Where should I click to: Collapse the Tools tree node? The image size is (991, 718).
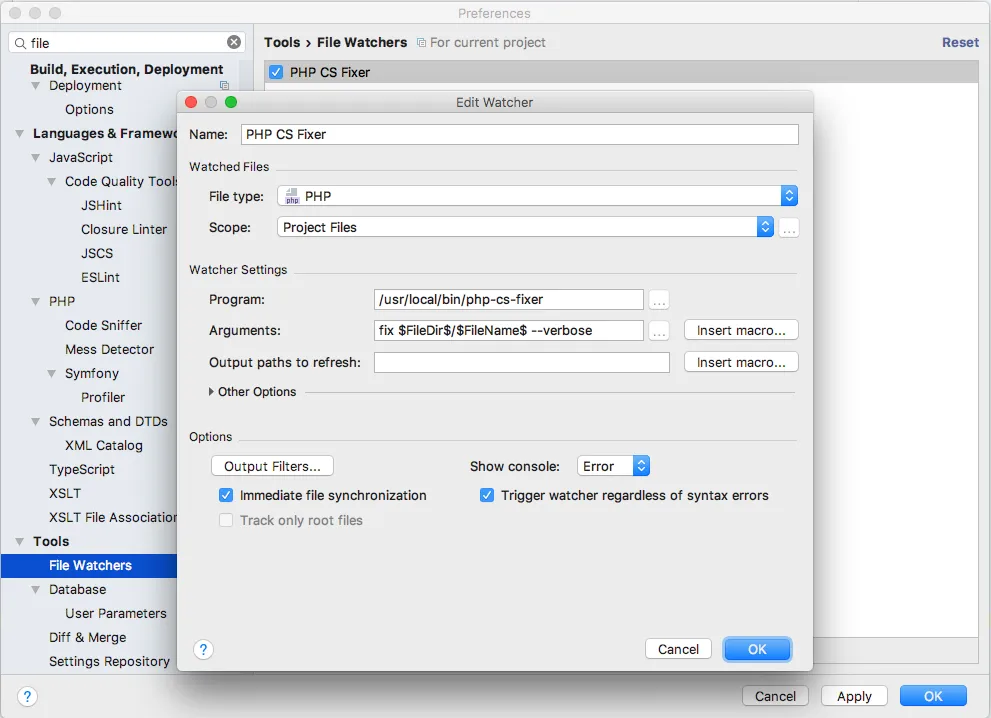(x=20, y=542)
